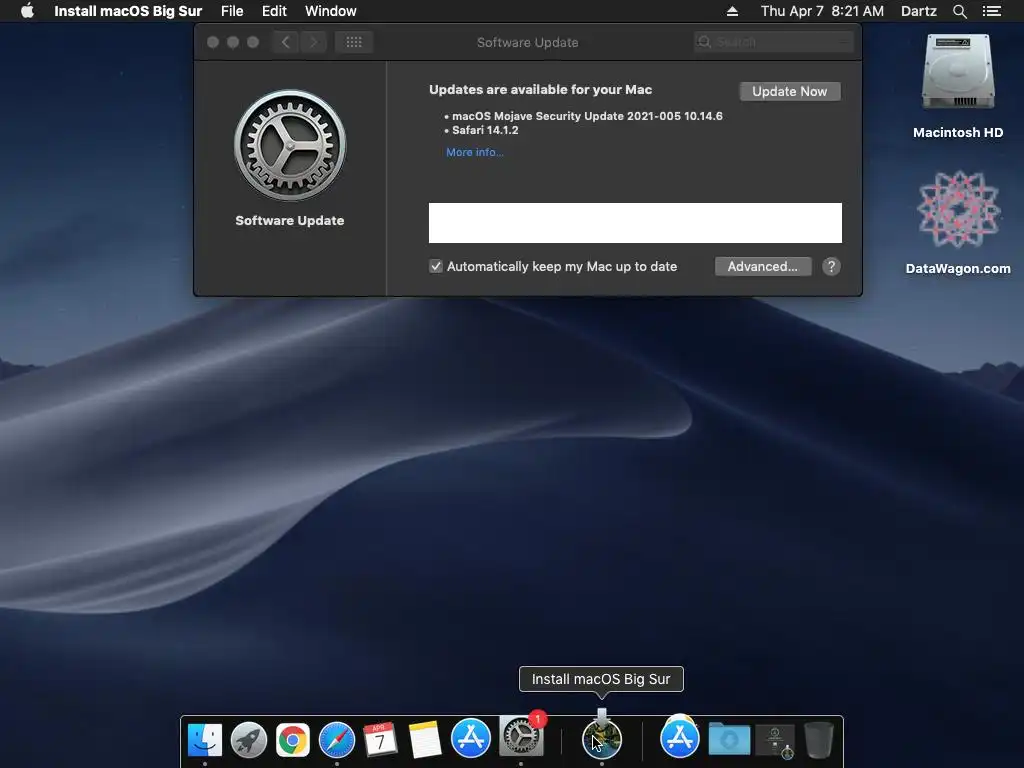Launch Launchpad rocket icon in Dock
This screenshot has height=768, width=1024.
click(x=249, y=739)
